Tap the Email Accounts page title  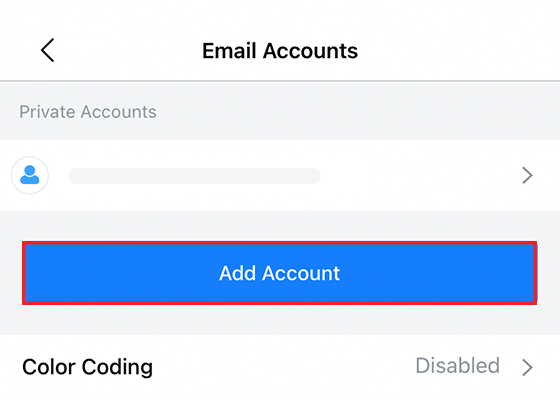click(280, 51)
